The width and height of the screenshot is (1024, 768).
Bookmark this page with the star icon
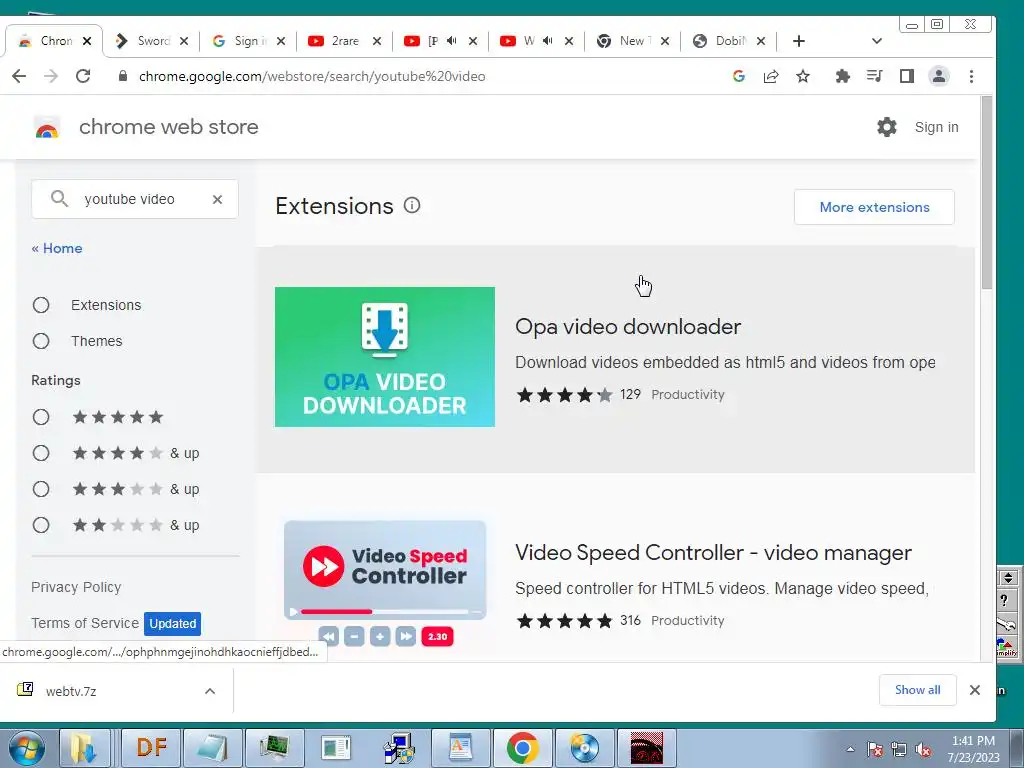803,76
